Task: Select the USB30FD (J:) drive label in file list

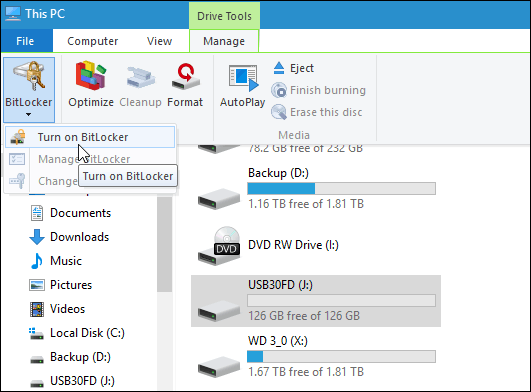Action: [x=280, y=285]
